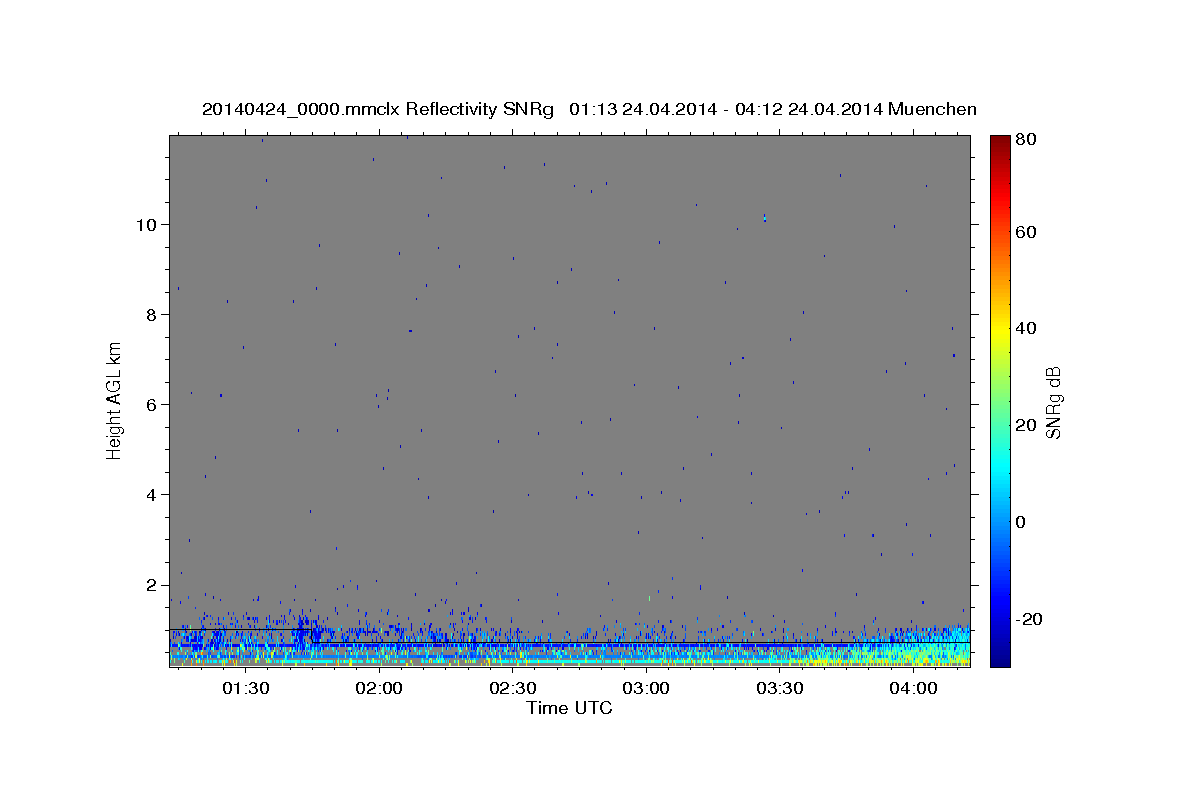Click the 02:30 time tick label
The width and height of the screenshot is (1200, 800).
(x=512, y=688)
